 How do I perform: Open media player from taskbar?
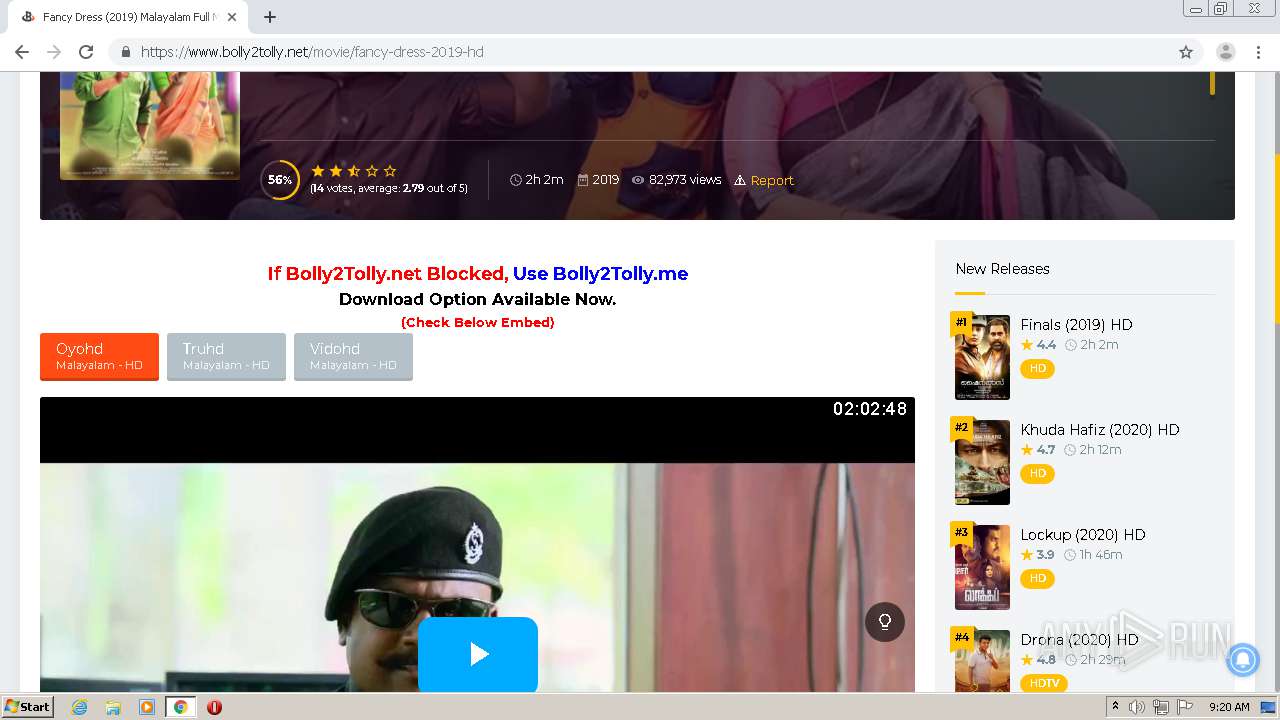tap(147, 707)
